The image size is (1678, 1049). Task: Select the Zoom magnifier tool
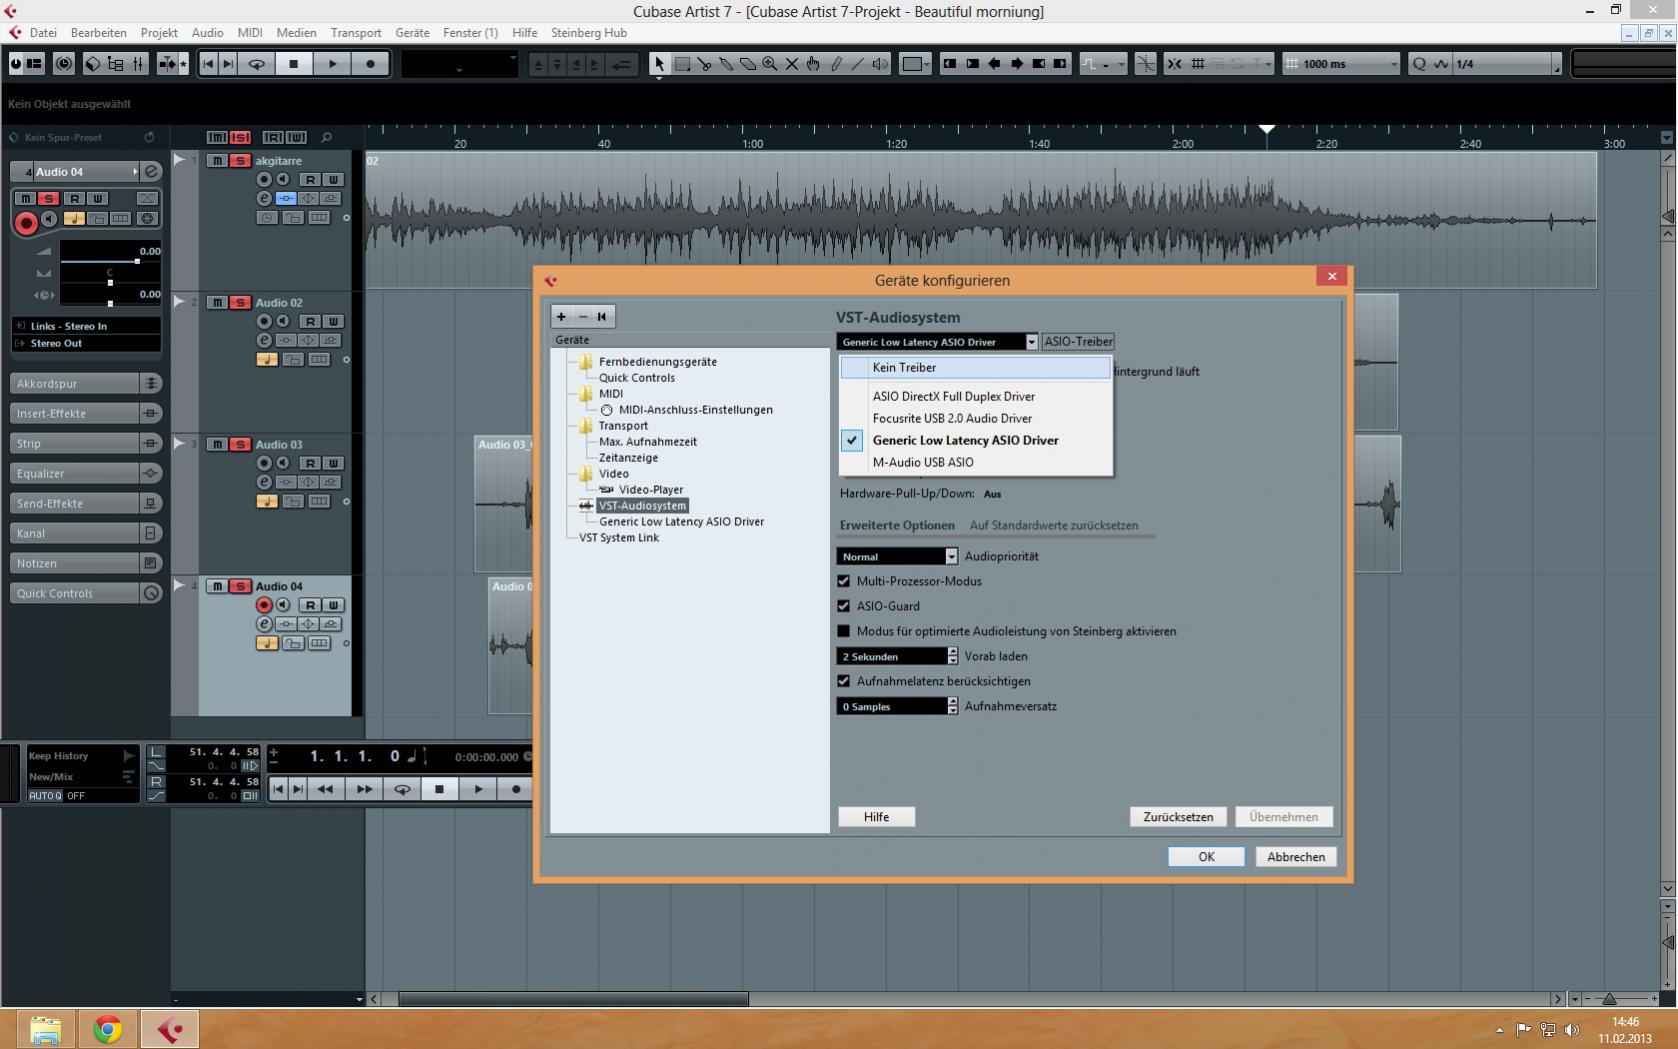[770, 64]
